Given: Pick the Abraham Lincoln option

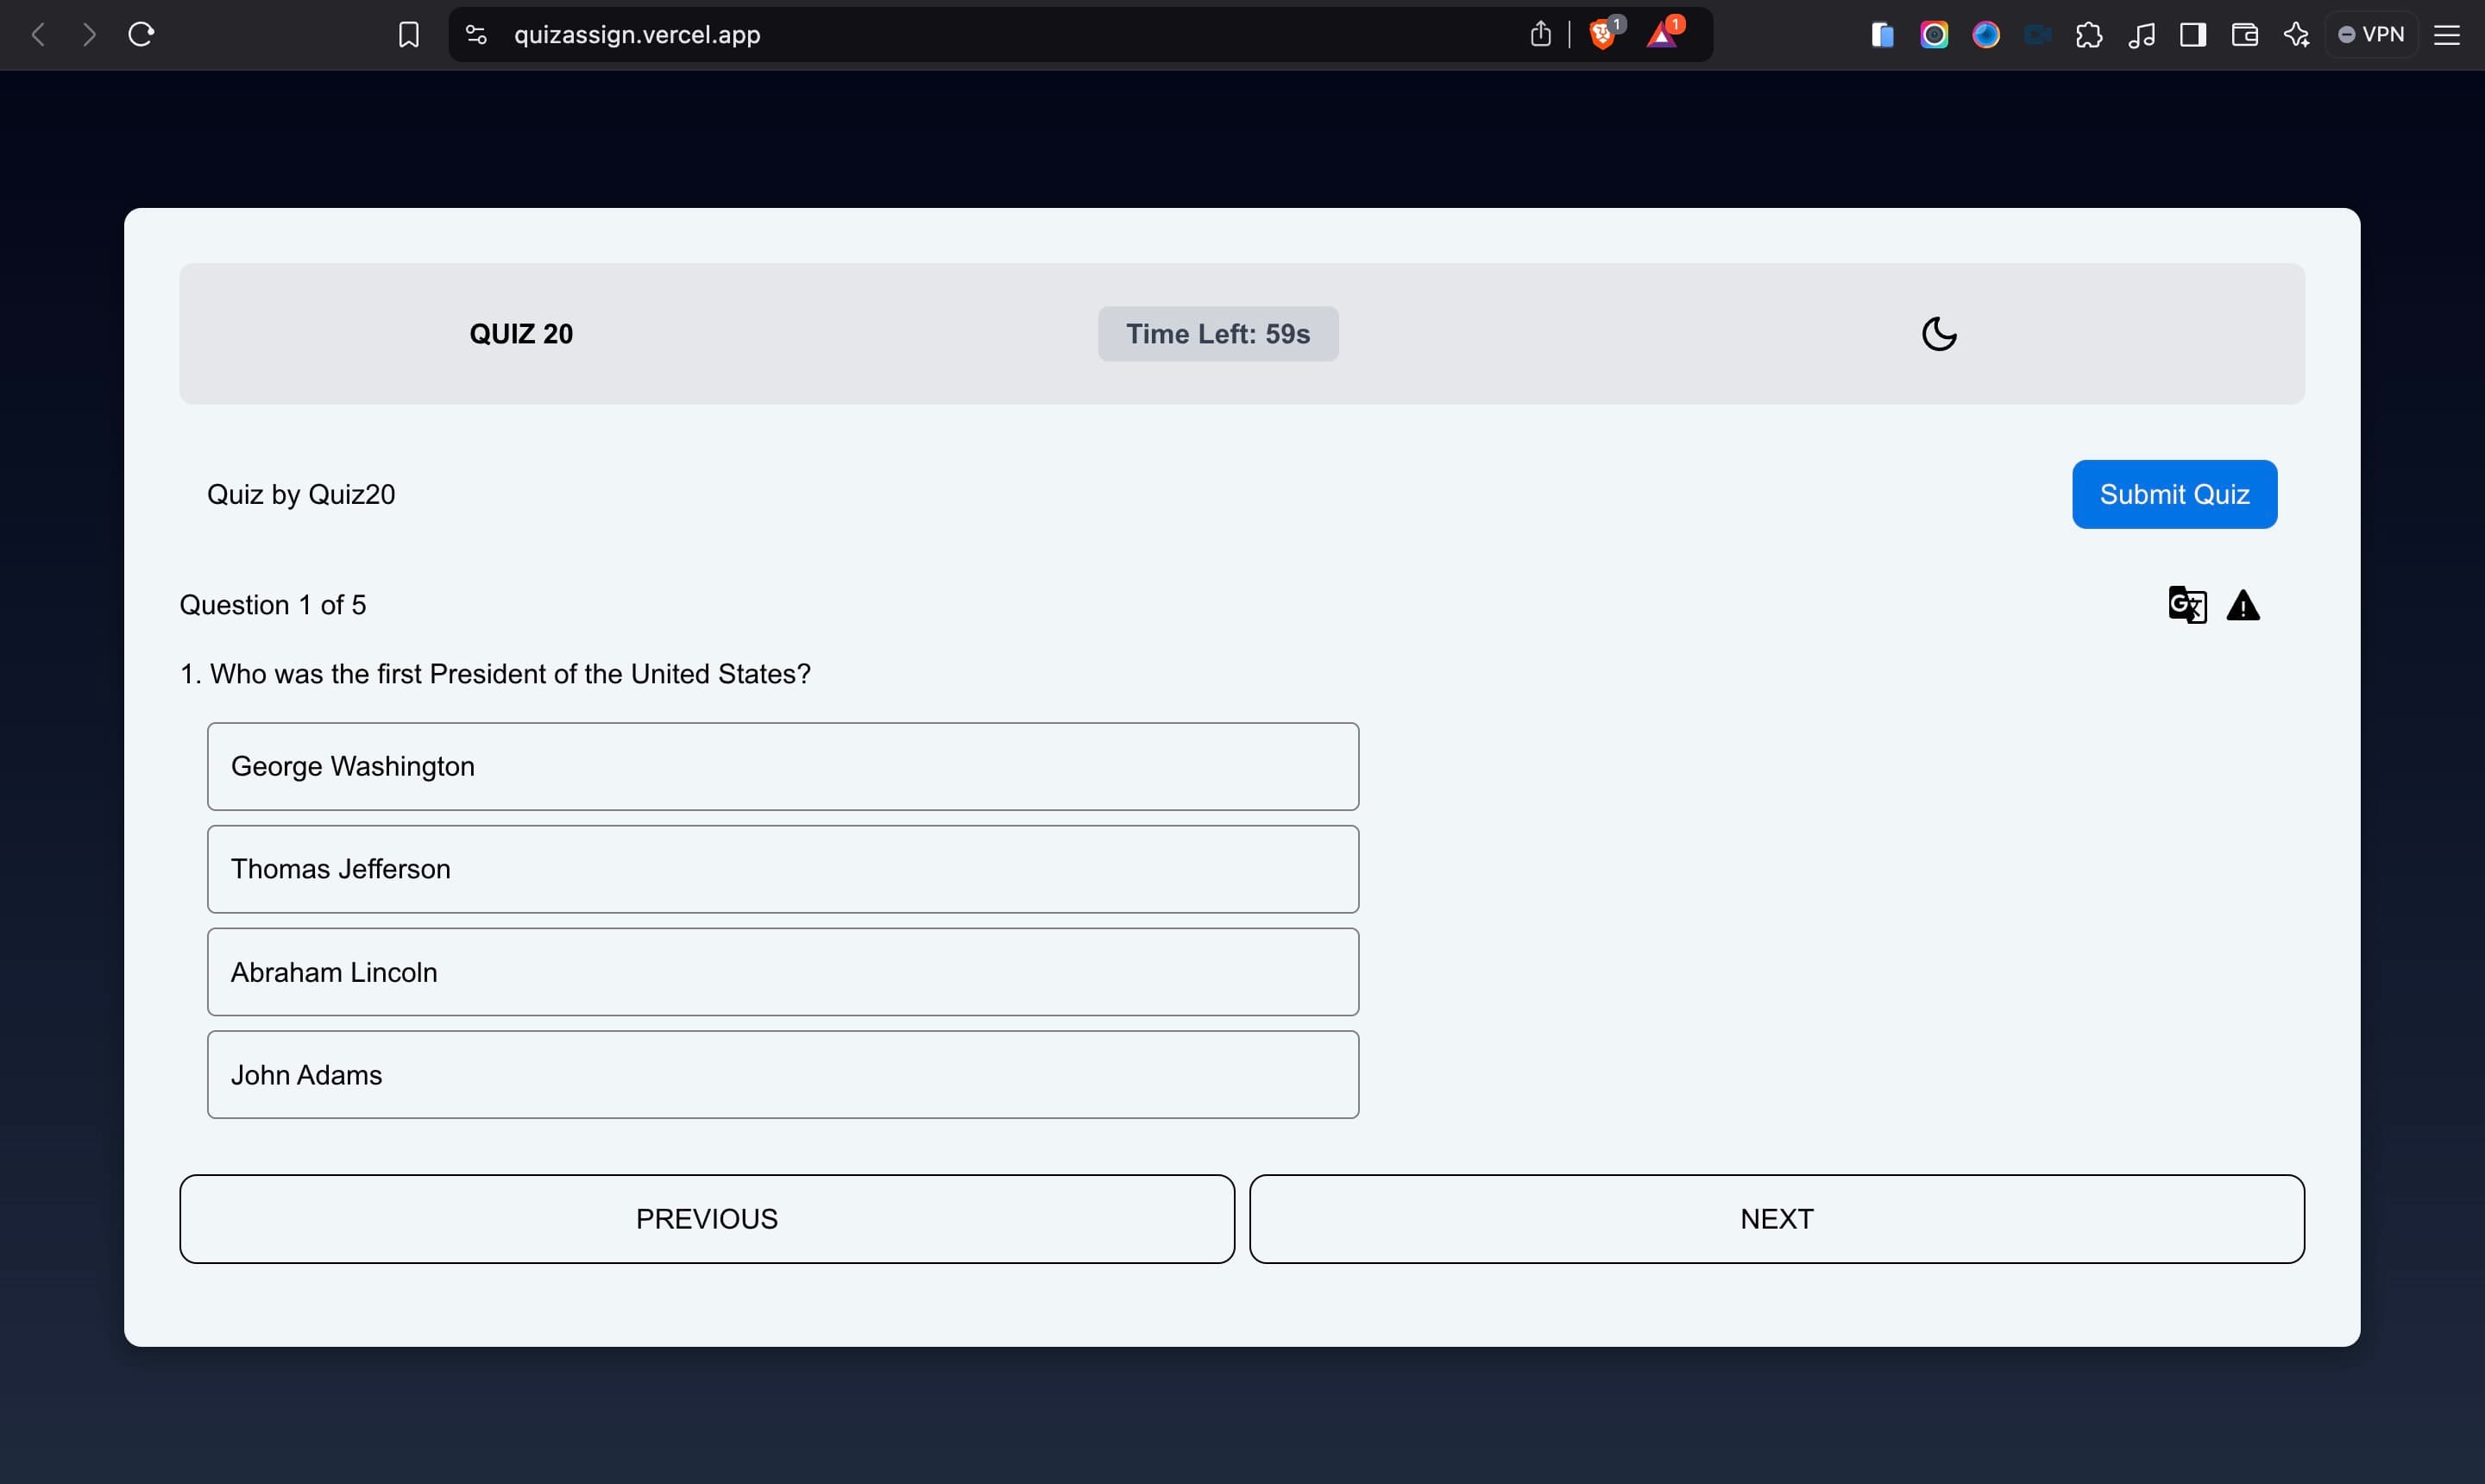Looking at the screenshot, I should tap(783, 972).
